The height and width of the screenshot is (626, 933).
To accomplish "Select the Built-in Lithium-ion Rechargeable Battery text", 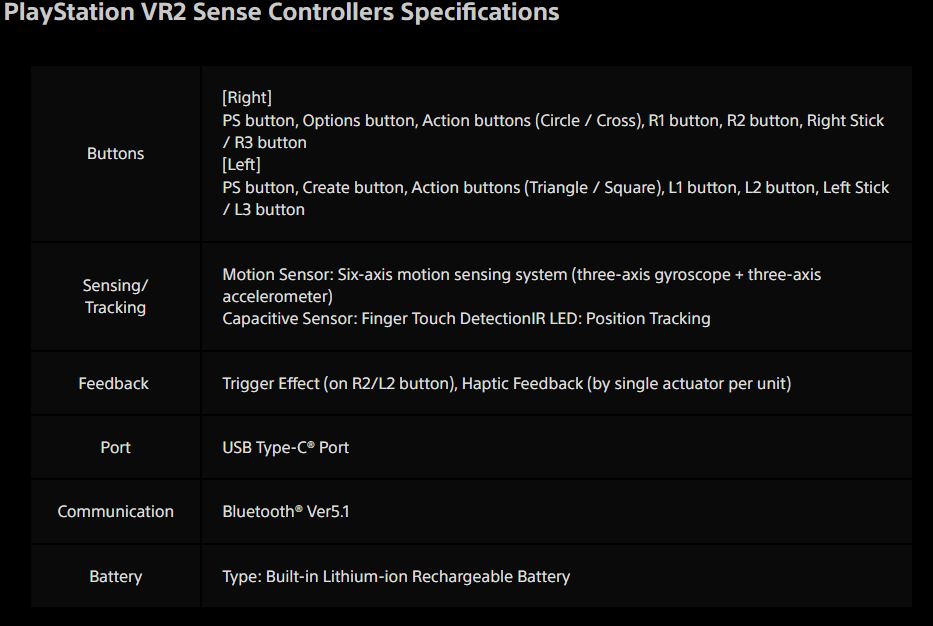I will coord(396,577).
